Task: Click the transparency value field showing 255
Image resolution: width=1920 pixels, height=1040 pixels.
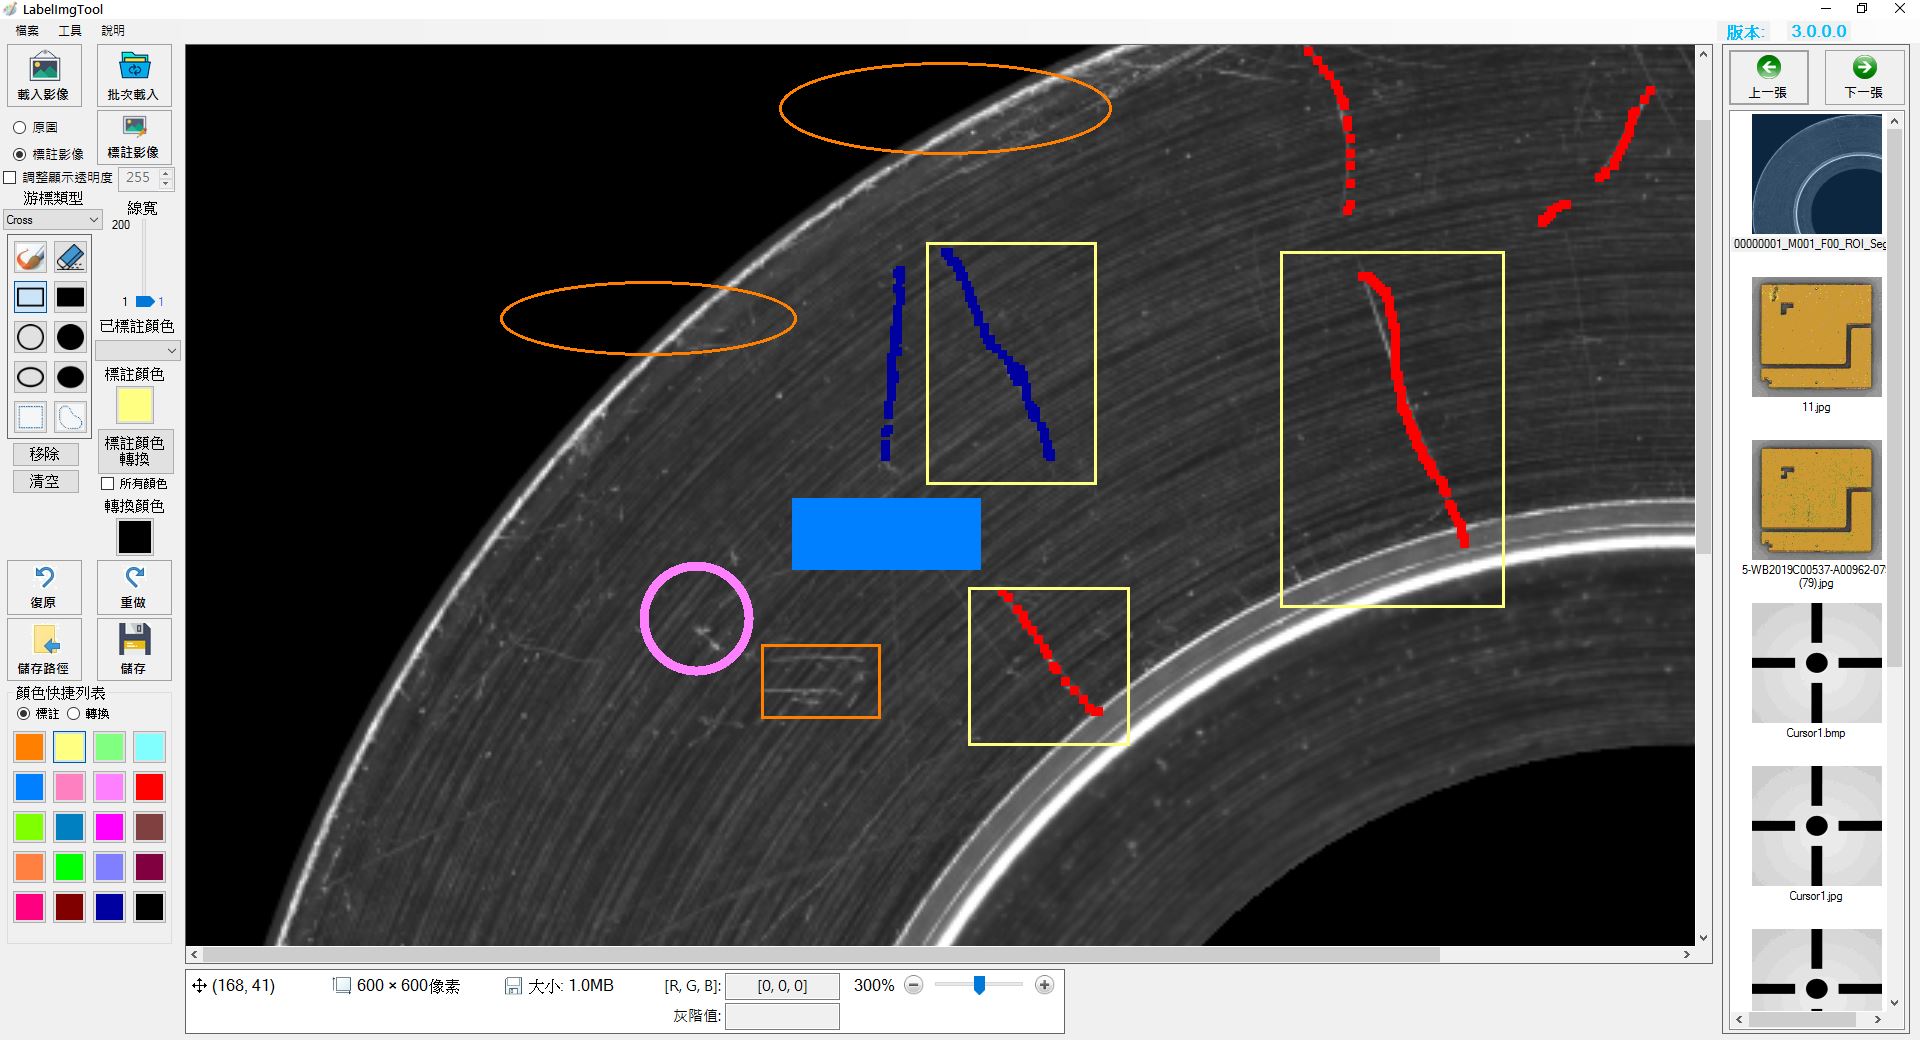Action: (x=139, y=178)
